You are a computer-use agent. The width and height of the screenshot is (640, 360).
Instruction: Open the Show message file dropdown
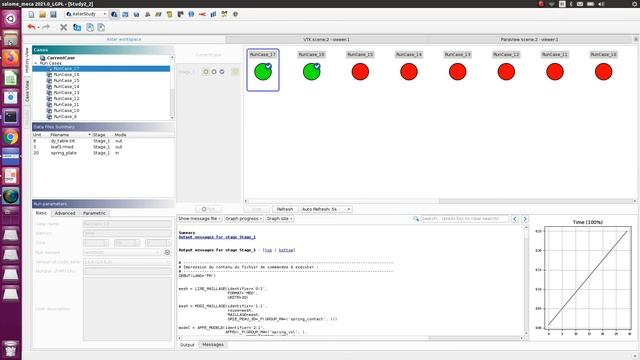(x=199, y=219)
